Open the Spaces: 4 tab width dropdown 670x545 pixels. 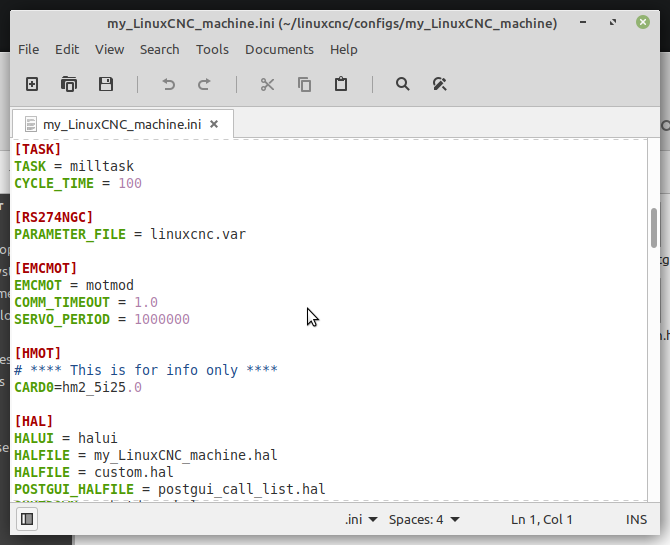tap(424, 519)
